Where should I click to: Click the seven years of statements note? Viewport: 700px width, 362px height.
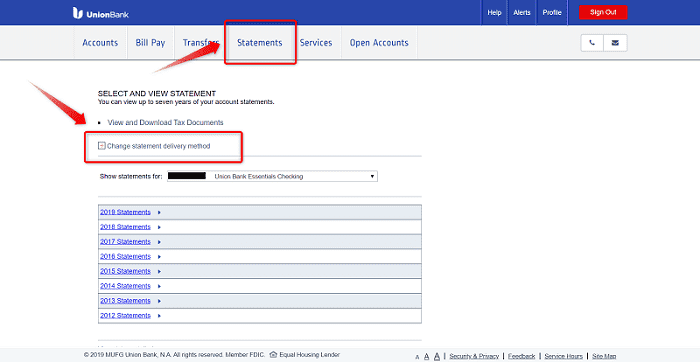pyautogui.click(x=186, y=102)
